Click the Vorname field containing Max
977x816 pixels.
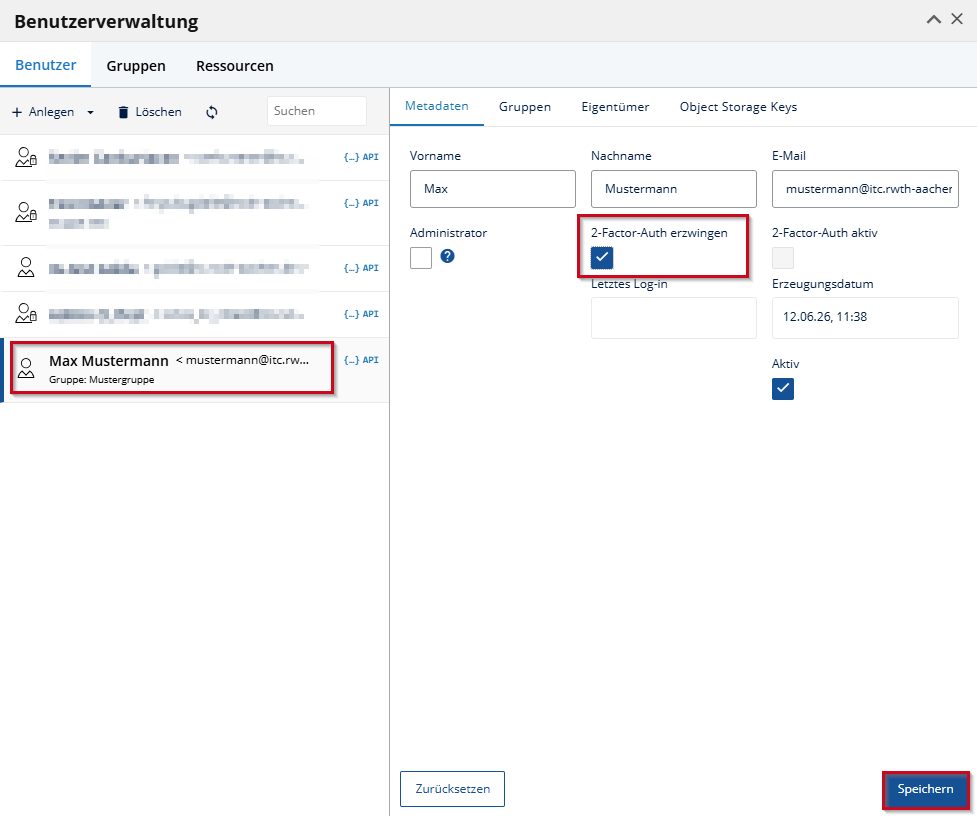[x=493, y=189]
